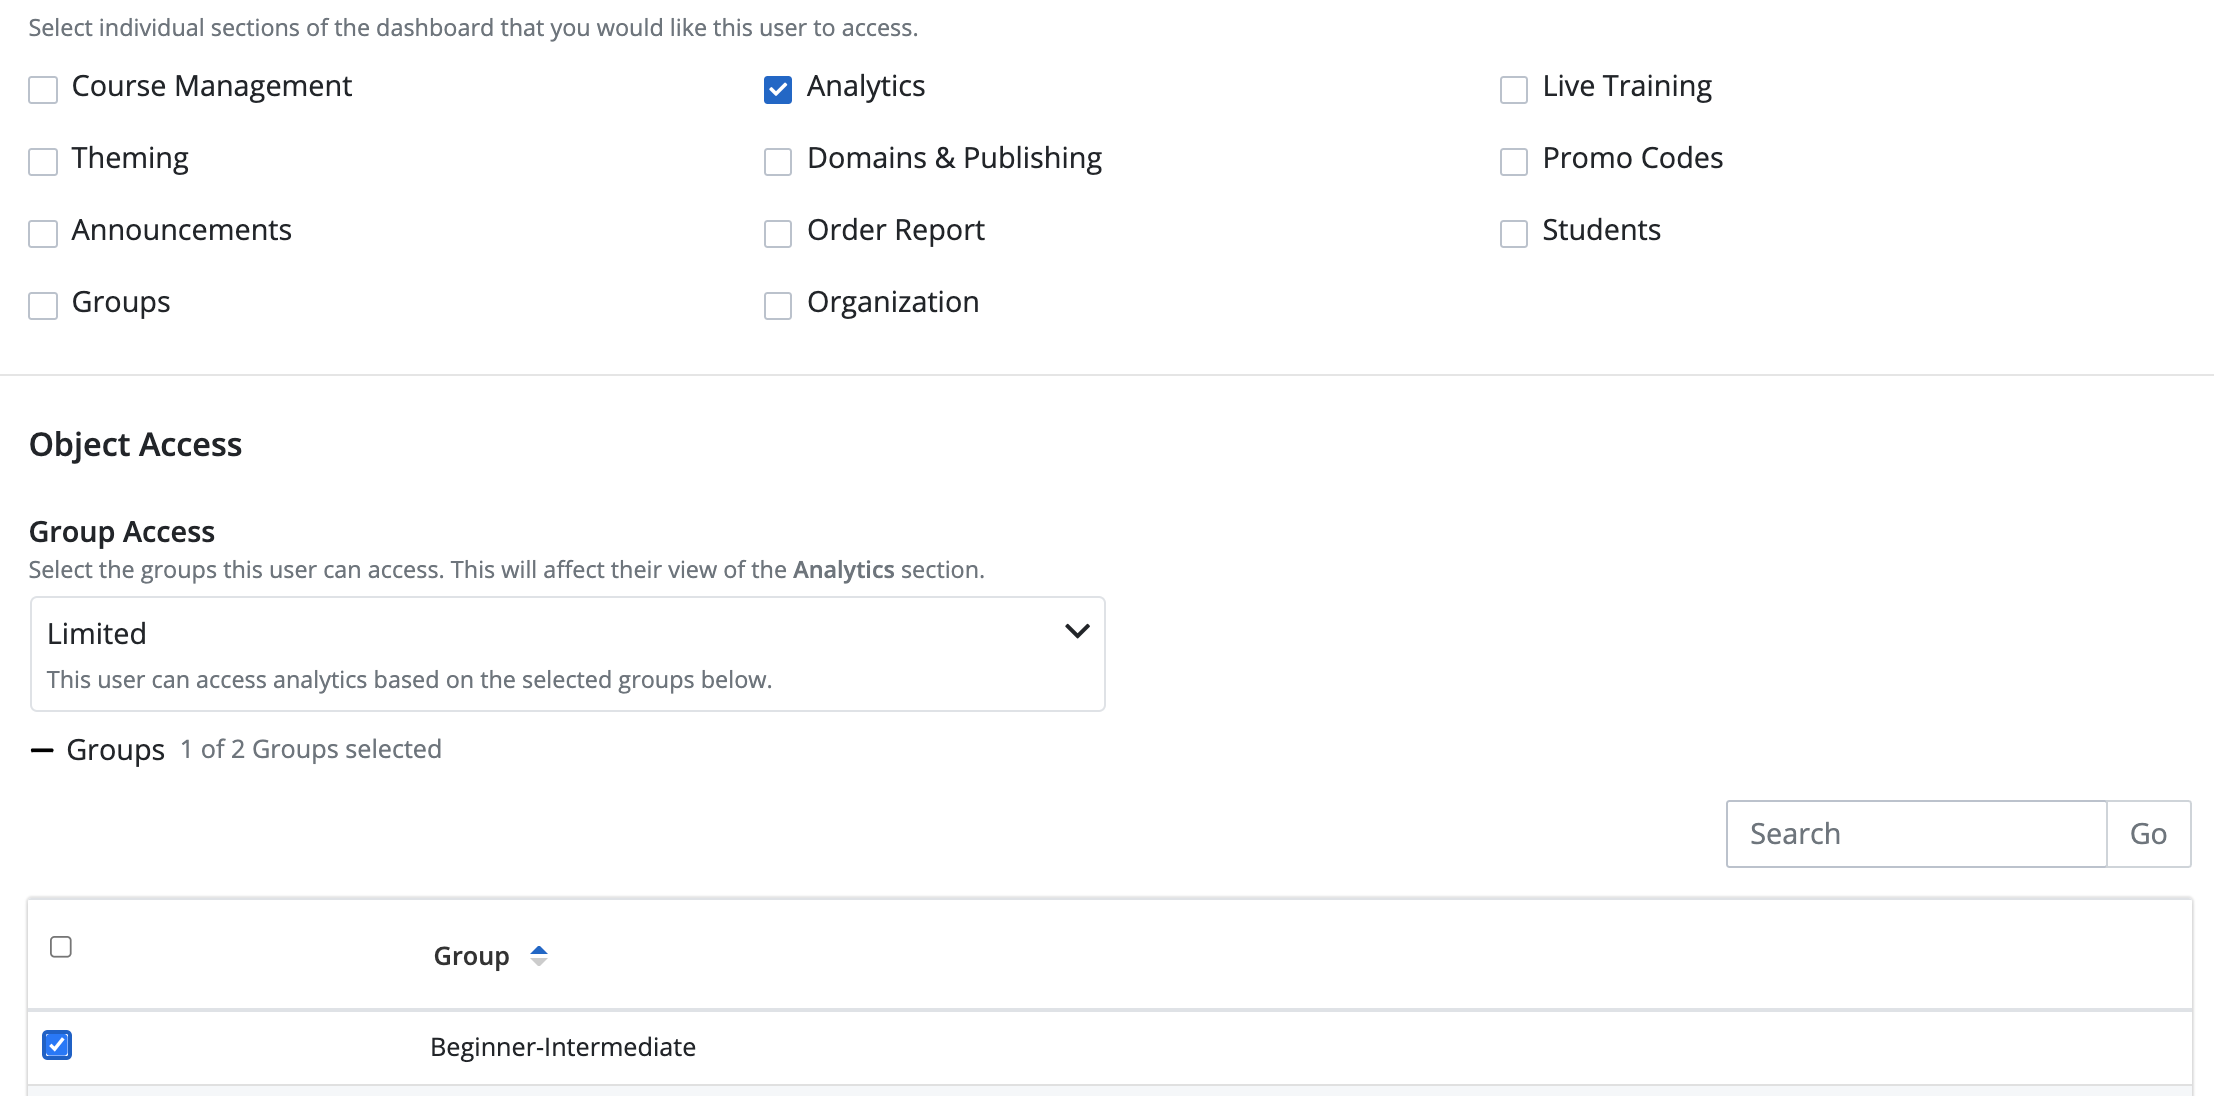Click the chevron arrow on access dropdown
The width and height of the screenshot is (2214, 1096).
point(1076,631)
